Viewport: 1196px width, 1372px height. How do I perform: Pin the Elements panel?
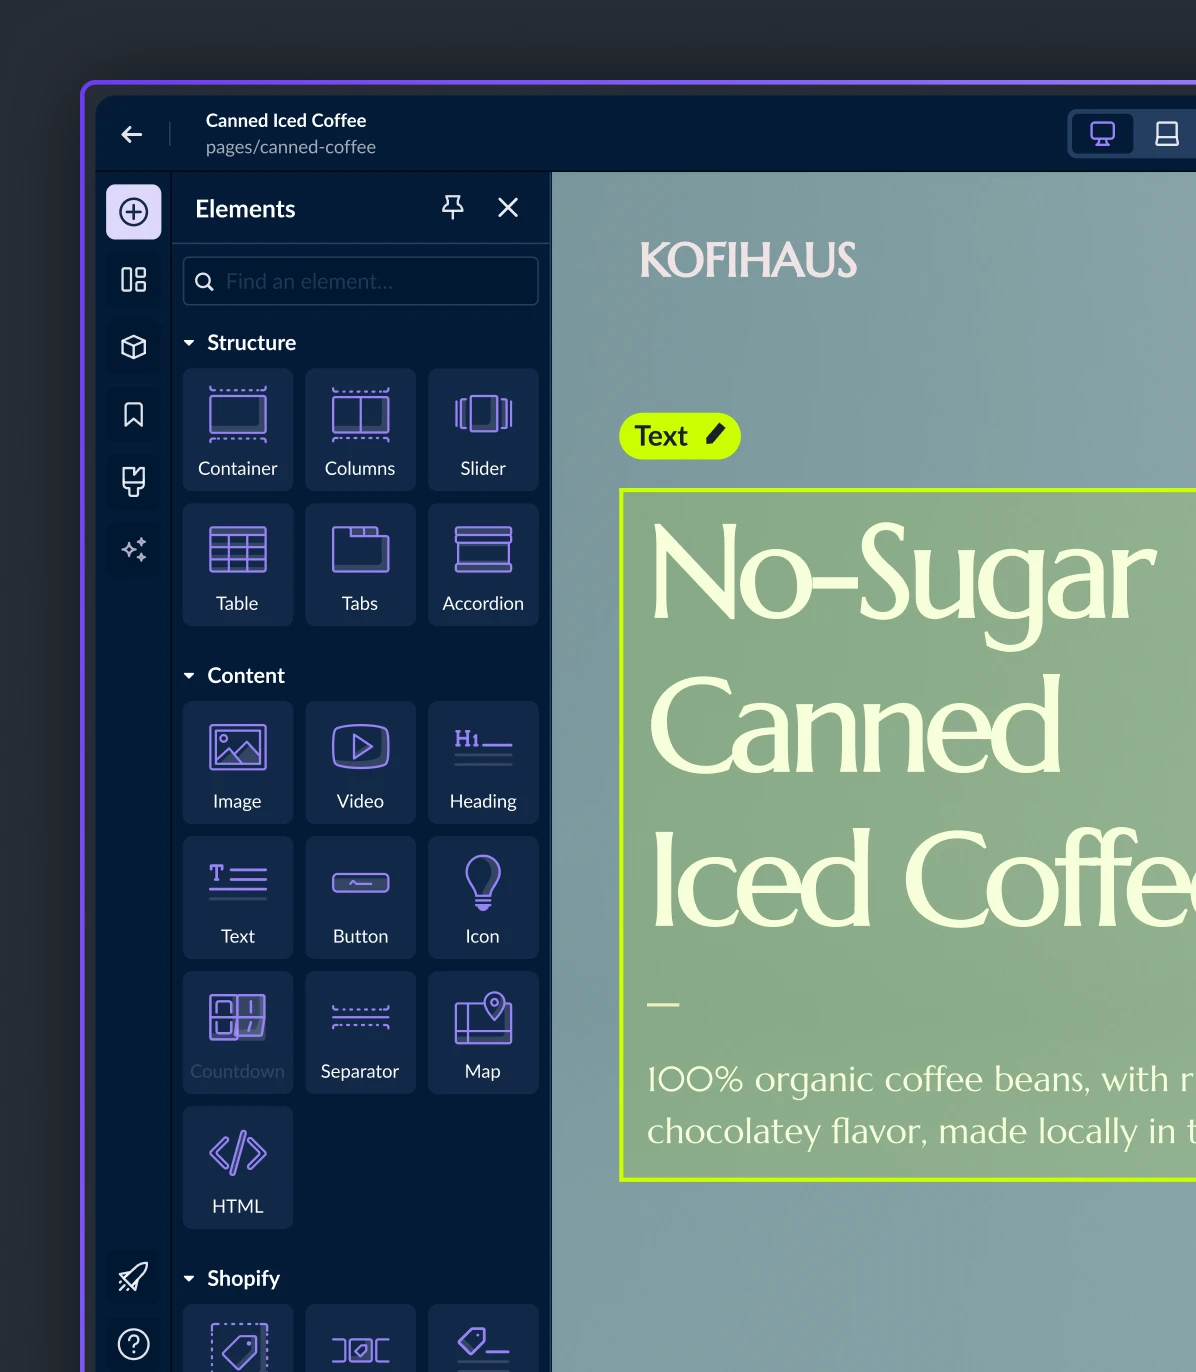tap(453, 207)
